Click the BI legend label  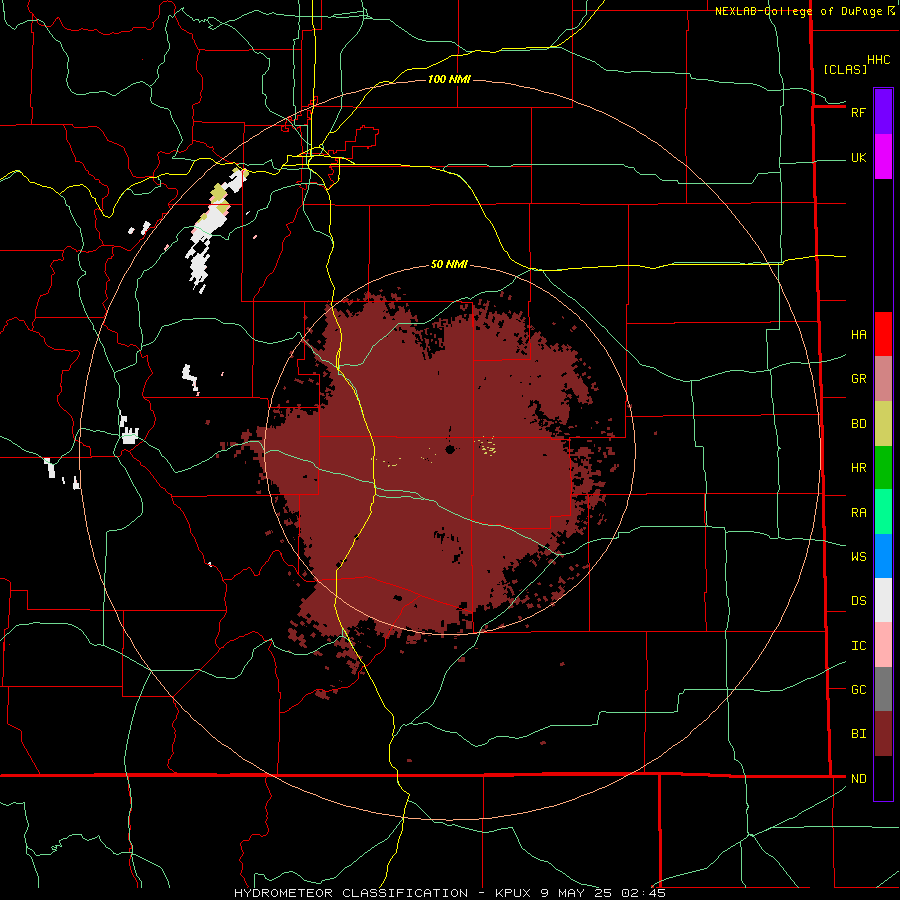(x=858, y=734)
